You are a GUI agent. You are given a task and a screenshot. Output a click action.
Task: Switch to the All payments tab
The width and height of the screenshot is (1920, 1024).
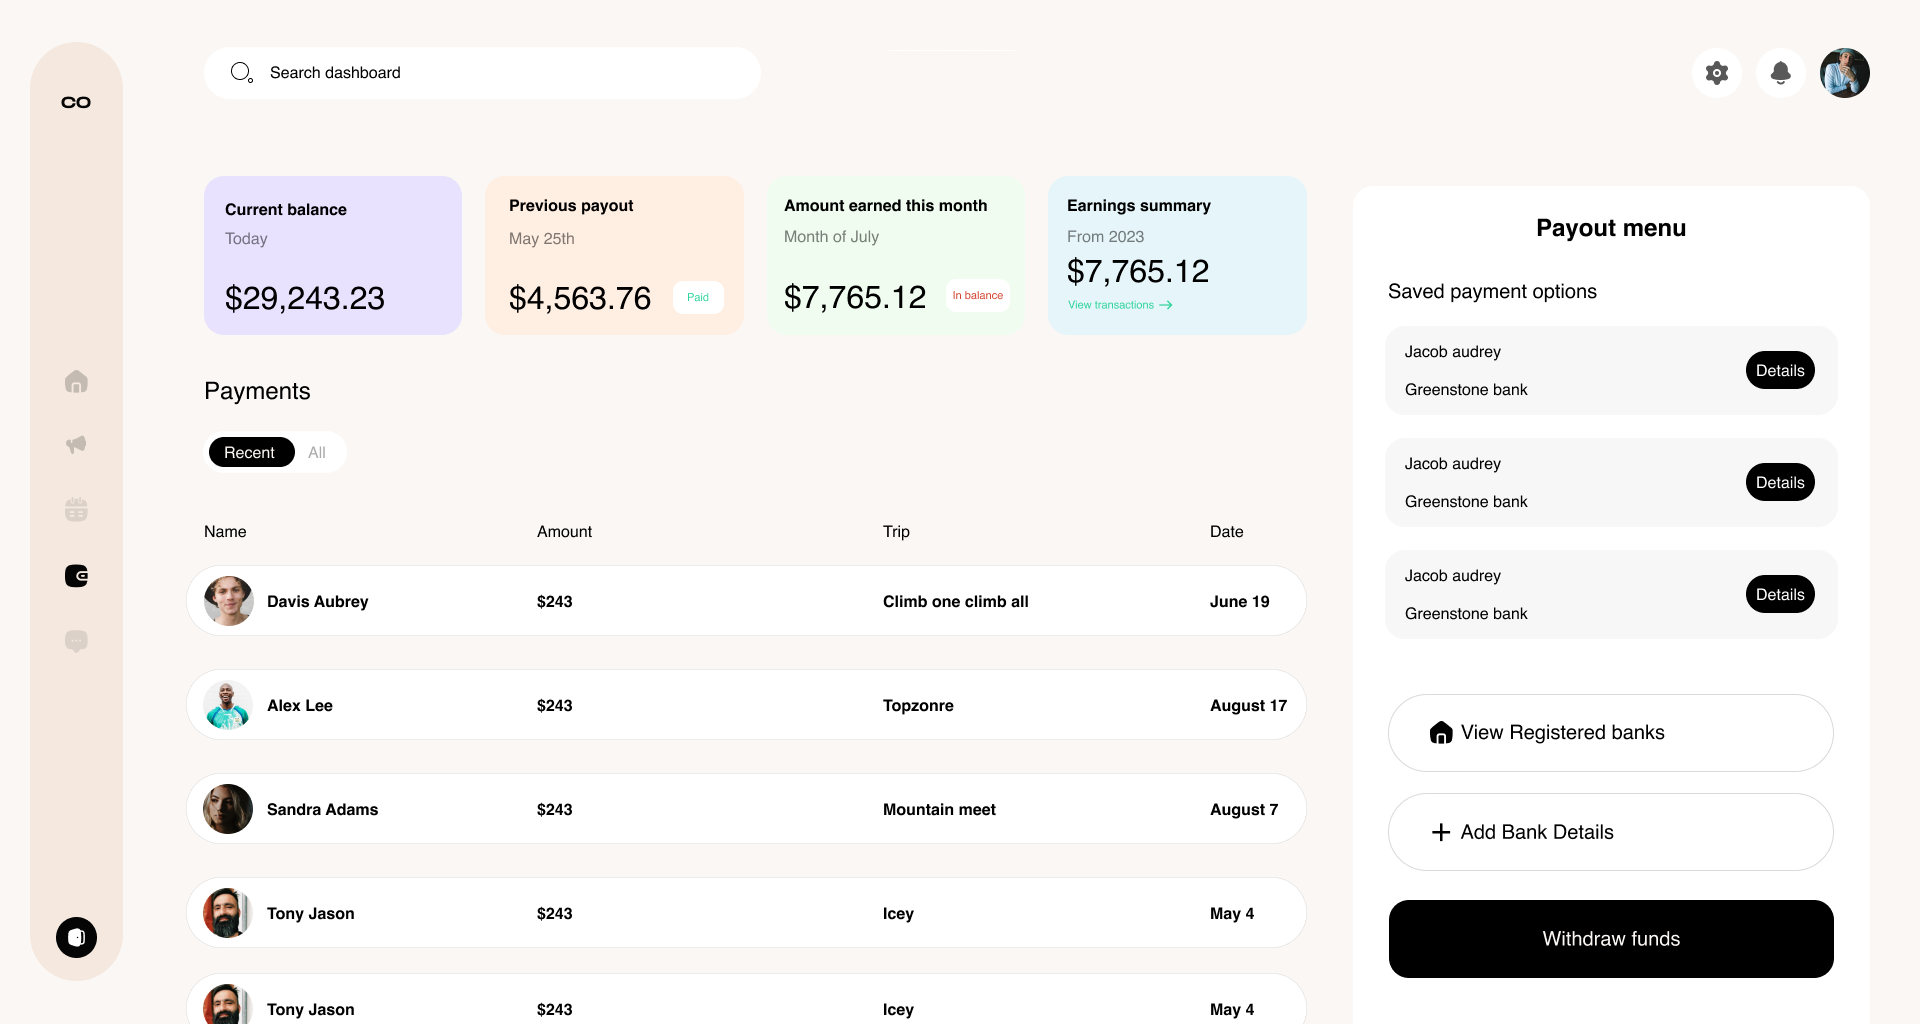(x=317, y=453)
